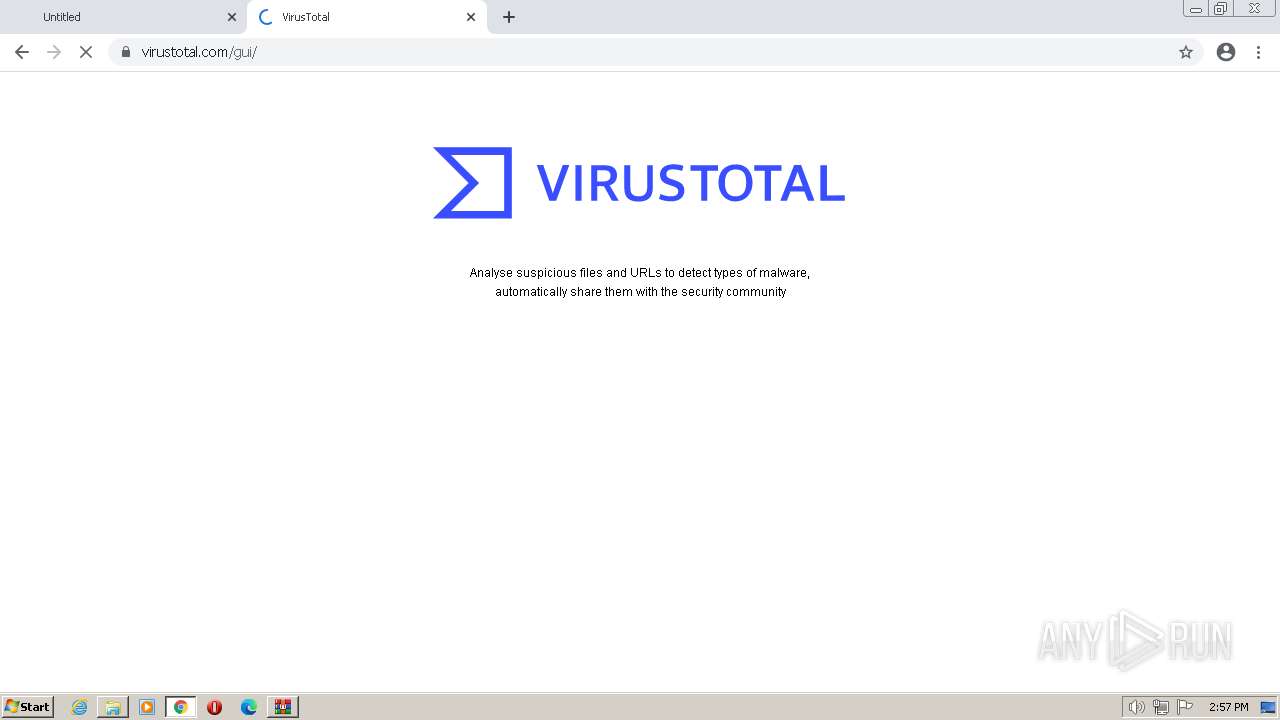
Task: Launch Opera from the taskbar
Action: coord(214,707)
